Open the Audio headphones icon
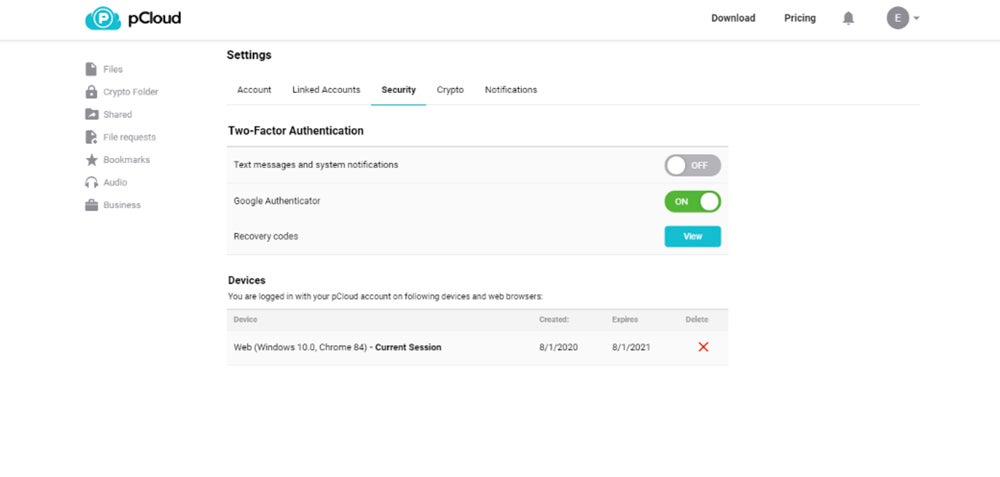1000x477 pixels. 92,183
